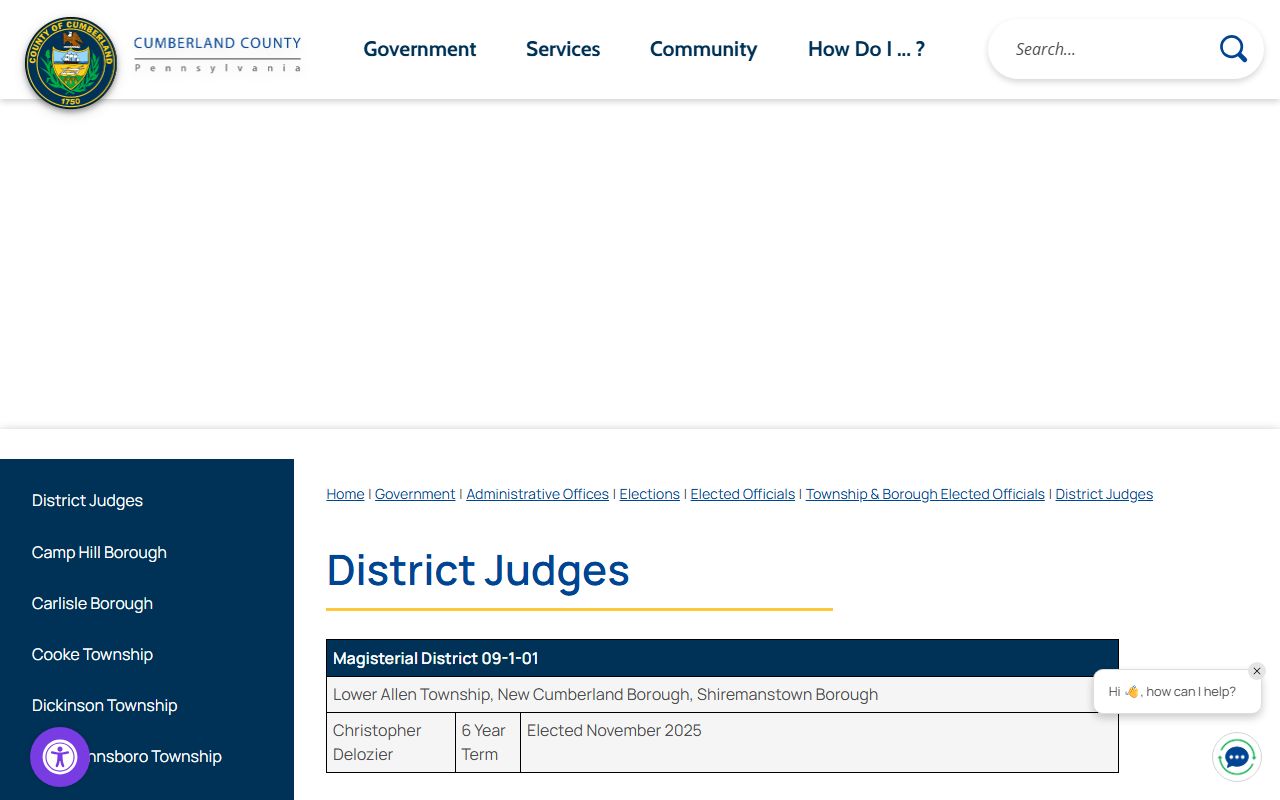1280x800 pixels.
Task: Click the District Judges page heading
Action: (478, 570)
